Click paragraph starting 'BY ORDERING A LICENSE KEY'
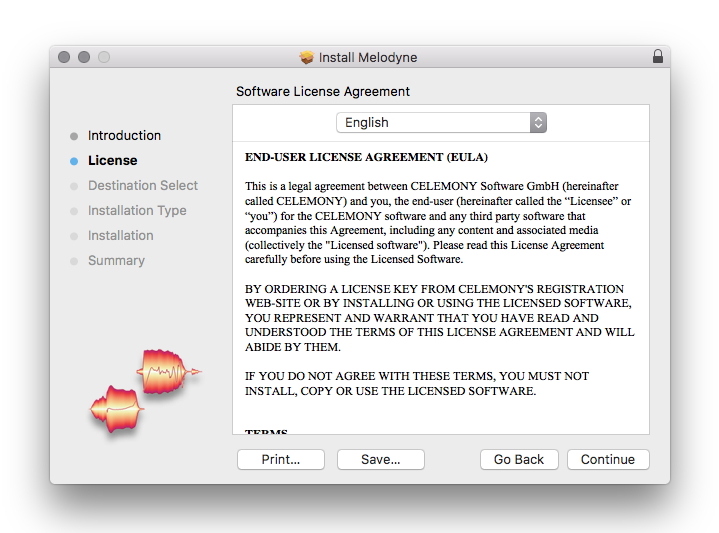 (x=440, y=318)
